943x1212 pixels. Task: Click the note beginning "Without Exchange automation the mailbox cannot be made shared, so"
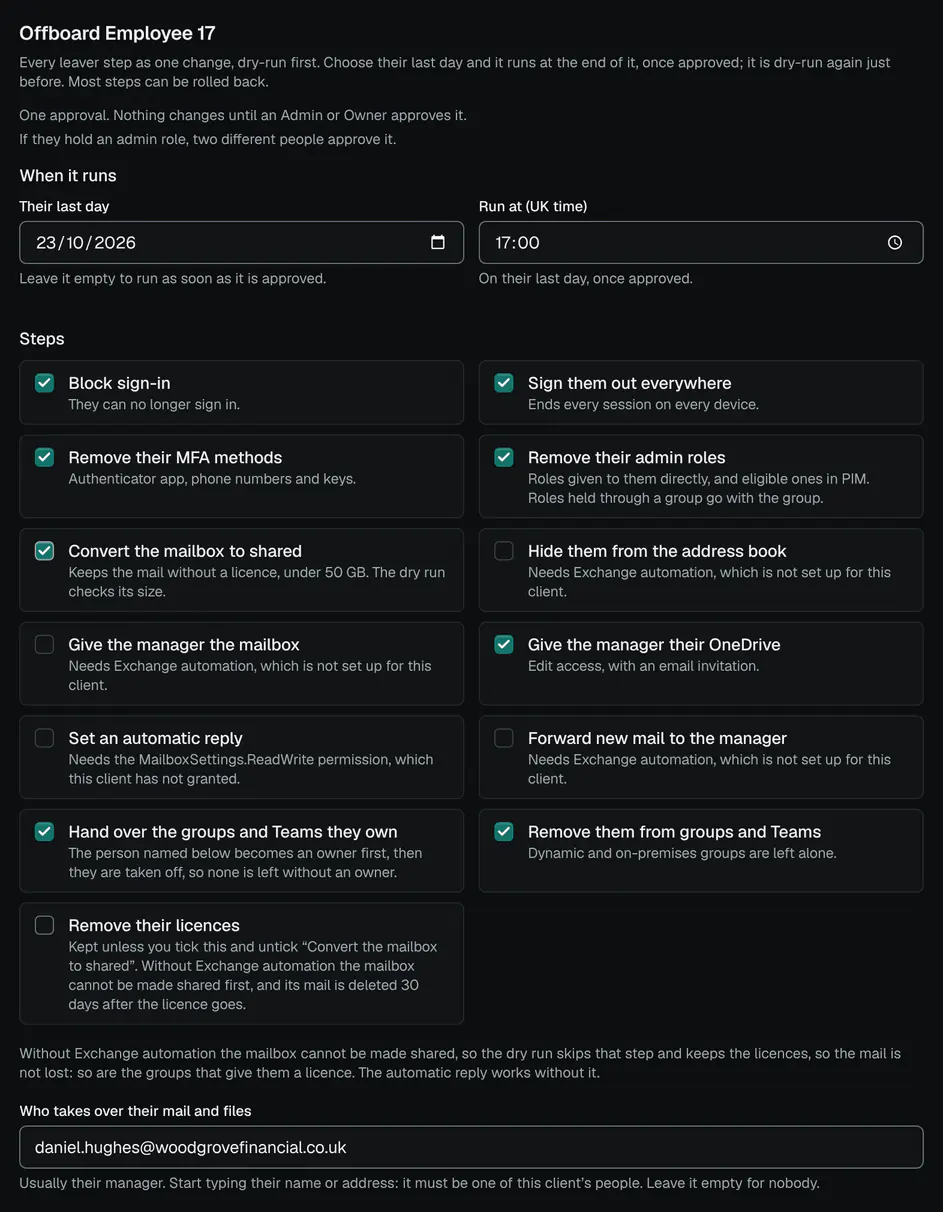coord(460,1063)
